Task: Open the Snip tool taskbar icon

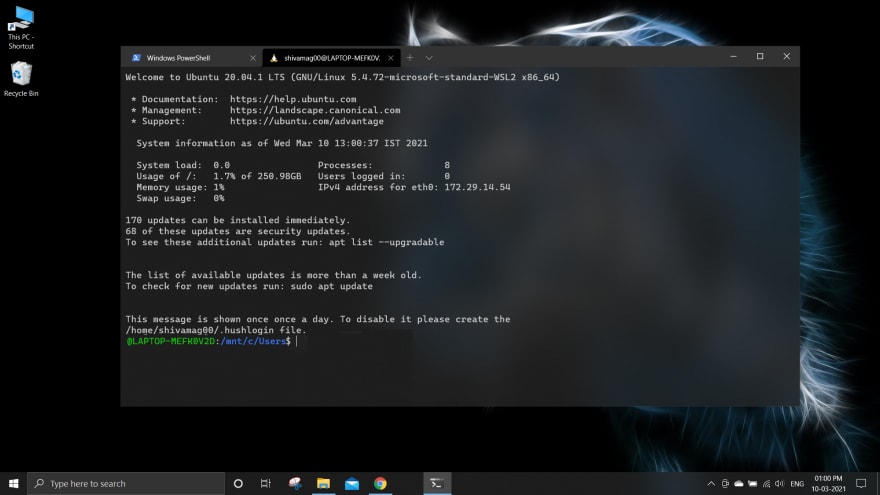Action: (x=295, y=483)
